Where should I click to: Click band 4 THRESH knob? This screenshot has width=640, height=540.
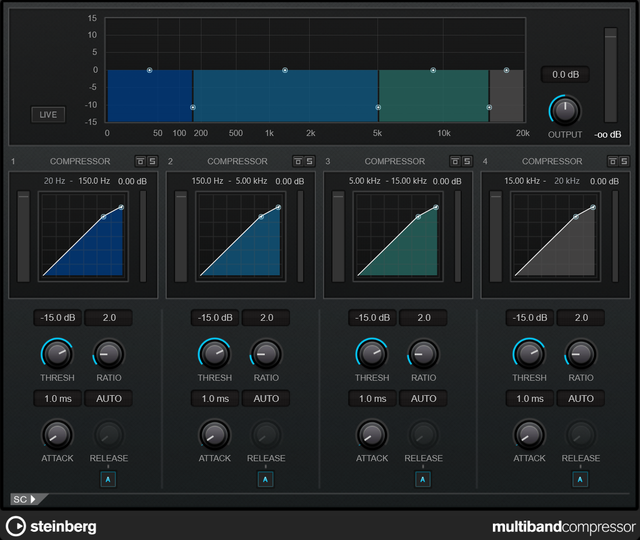pos(529,354)
